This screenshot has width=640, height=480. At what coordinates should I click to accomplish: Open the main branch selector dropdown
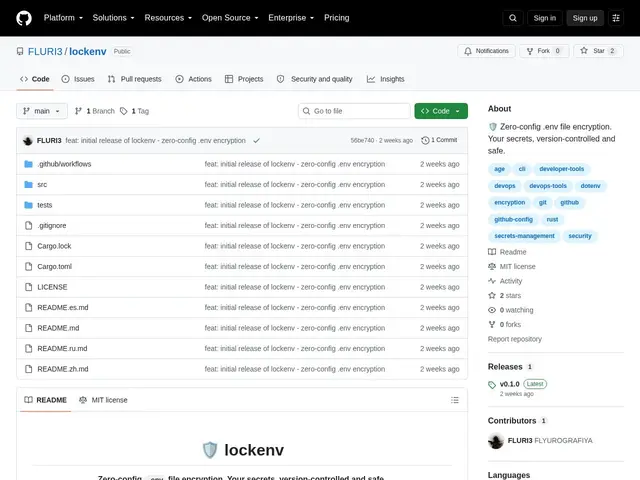(42, 111)
